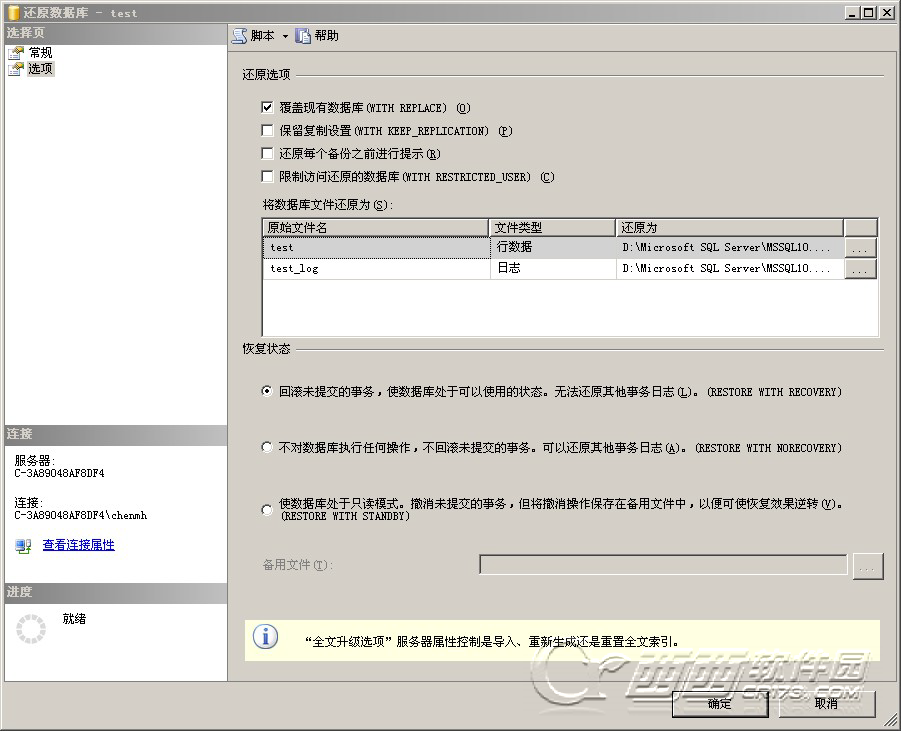Click the 脚本 toolbar label
The height and width of the screenshot is (731, 901).
click(x=263, y=36)
